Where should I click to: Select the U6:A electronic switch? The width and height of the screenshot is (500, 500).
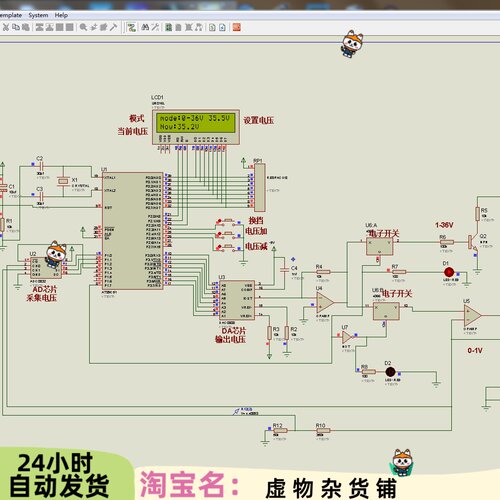380,247
